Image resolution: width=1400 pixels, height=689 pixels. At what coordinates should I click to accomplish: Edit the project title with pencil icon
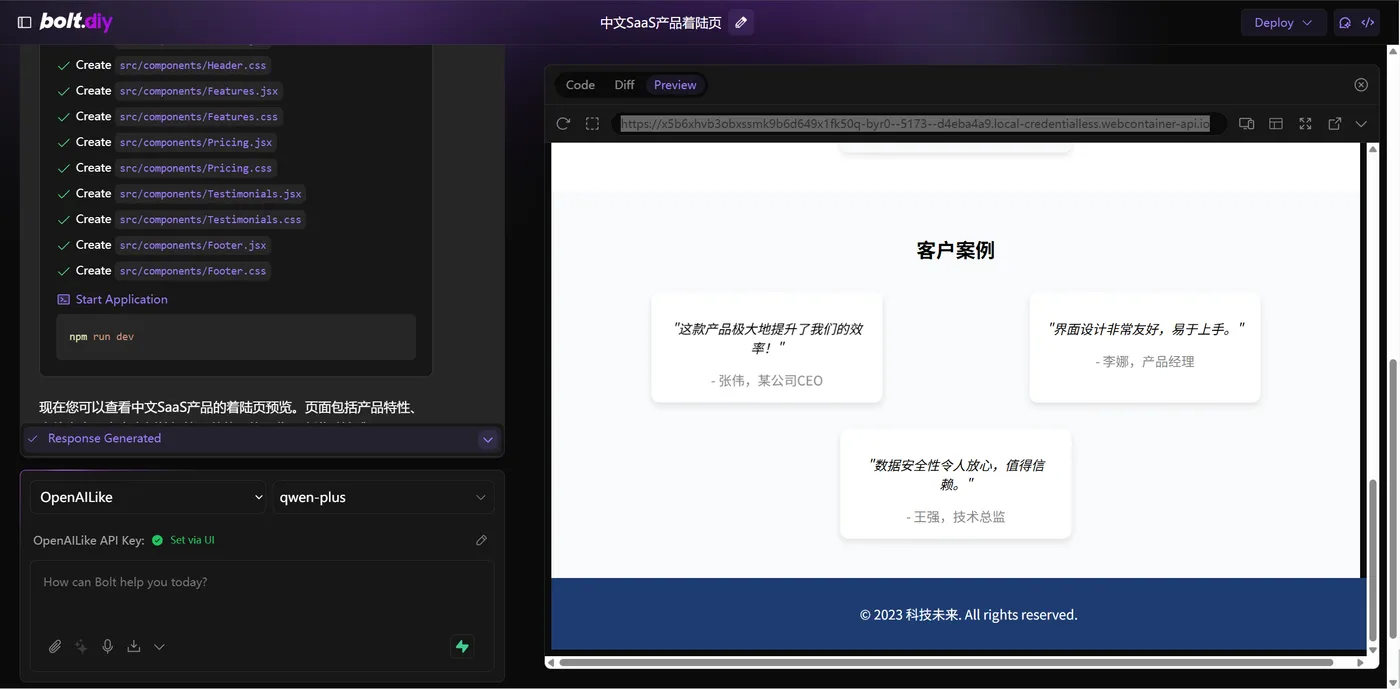click(x=741, y=22)
